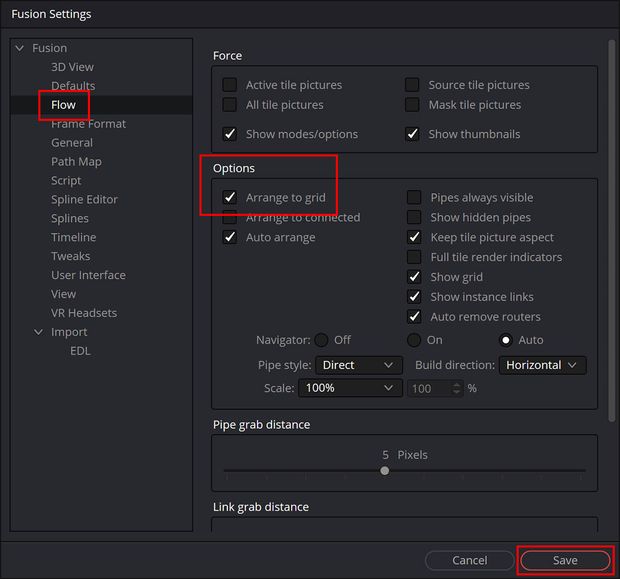Disable Auto remove routers
The image size is (620, 579).
[x=414, y=316]
